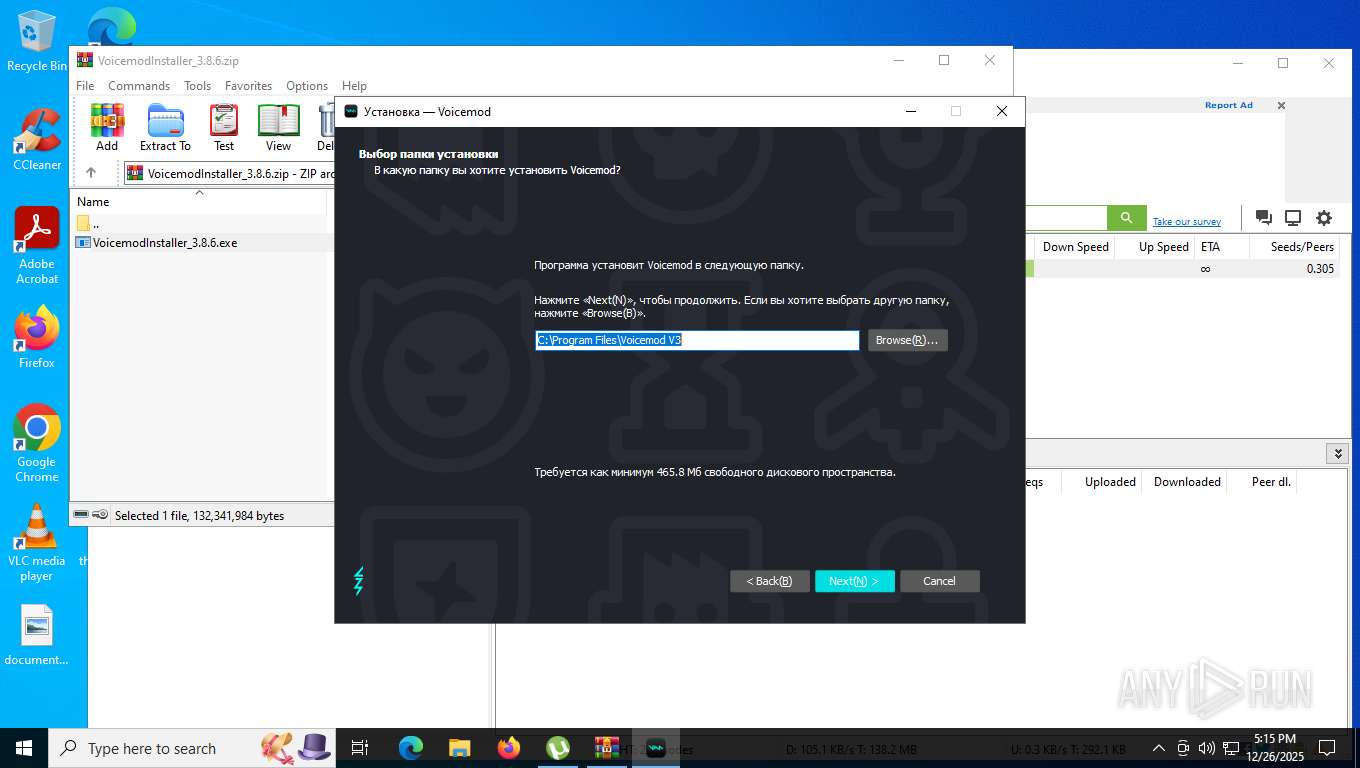
Task: Switch to Firefox on the taskbar
Action: [509, 748]
